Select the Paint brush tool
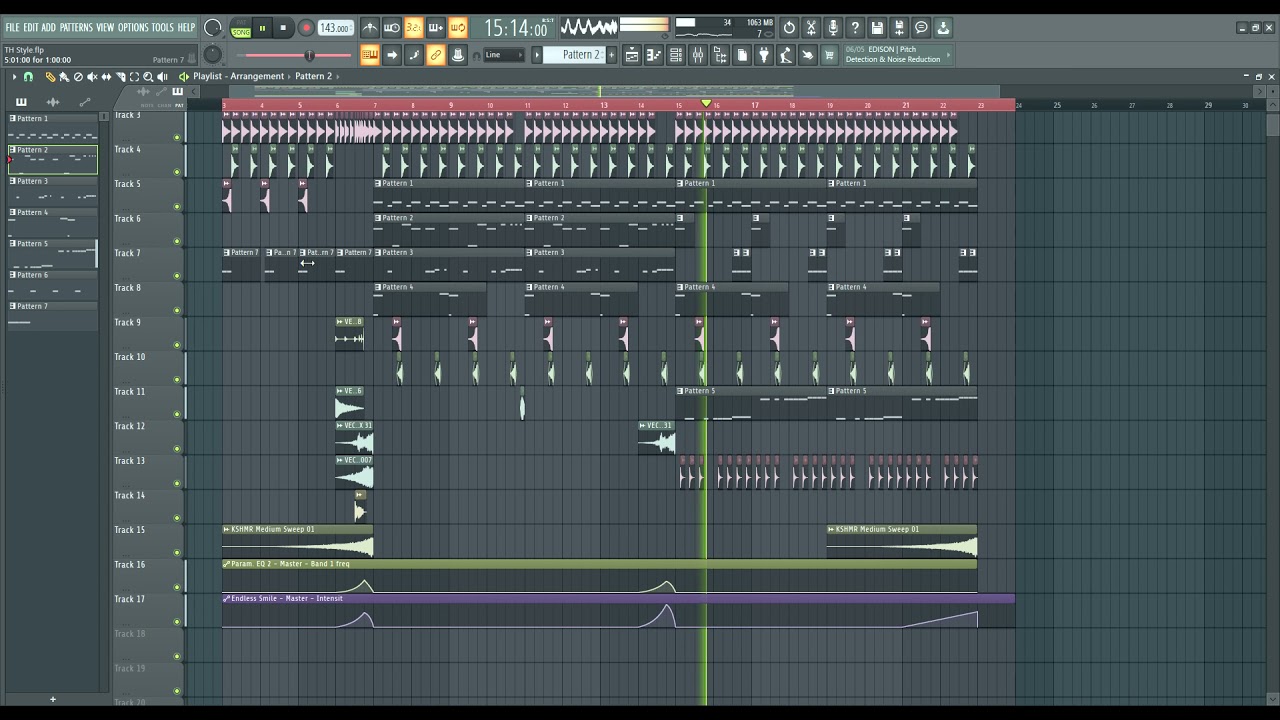This screenshot has width=1280, height=720. [64, 77]
